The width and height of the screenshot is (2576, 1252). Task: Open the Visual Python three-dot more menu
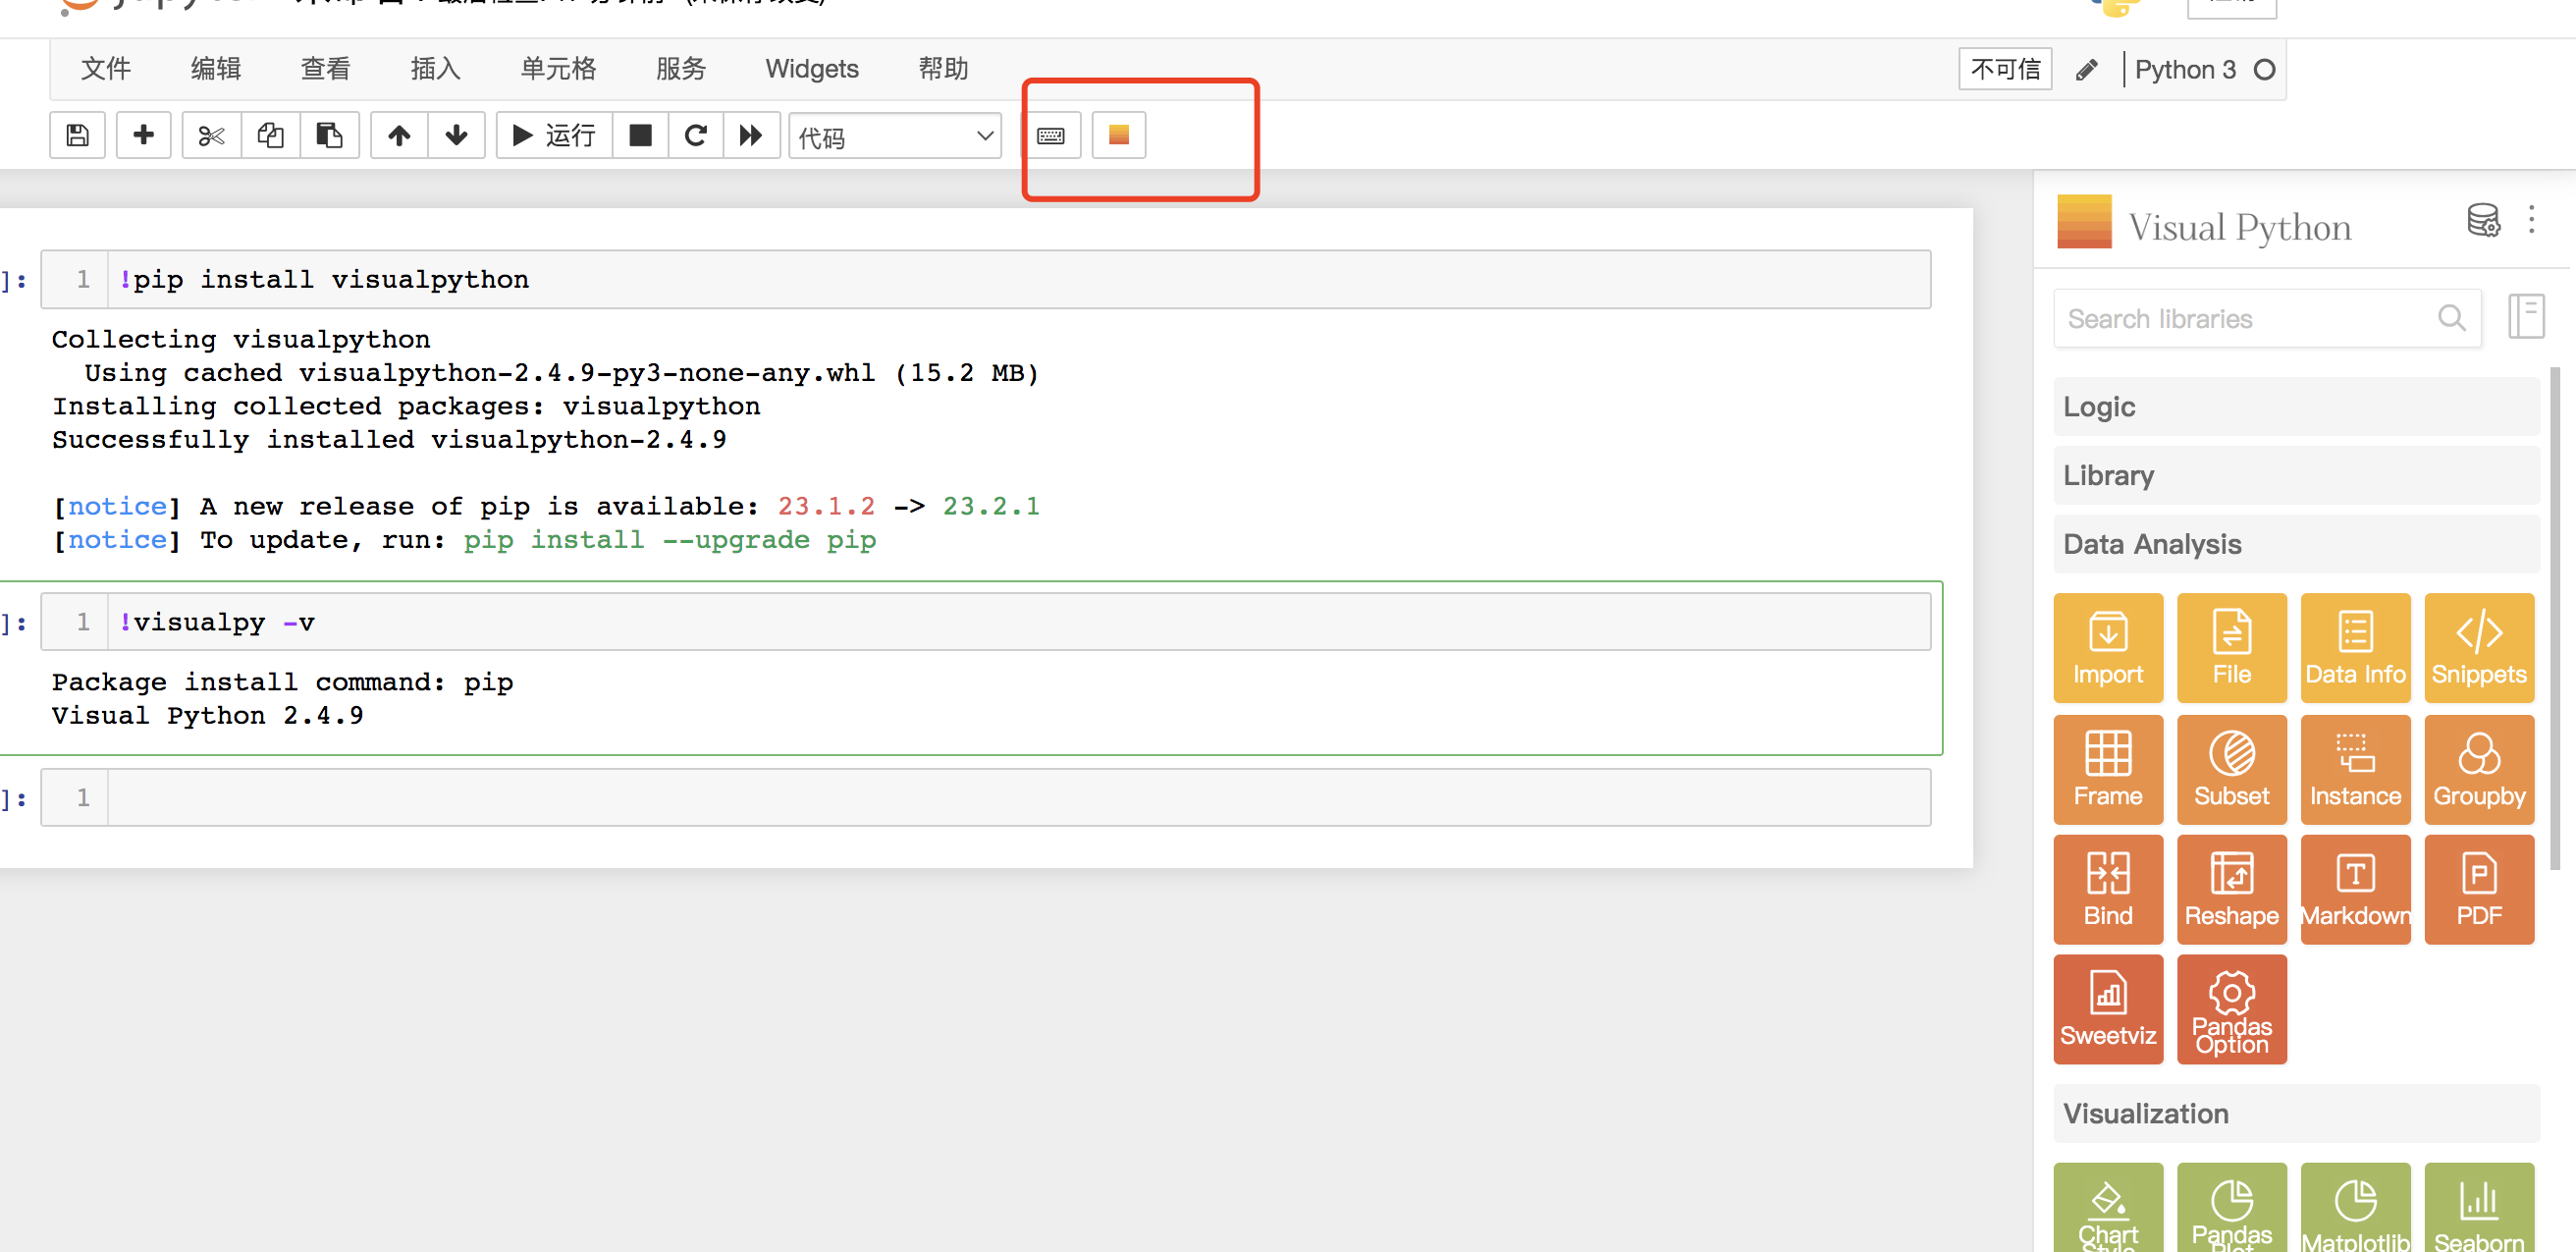pyautogui.click(x=2532, y=220)
